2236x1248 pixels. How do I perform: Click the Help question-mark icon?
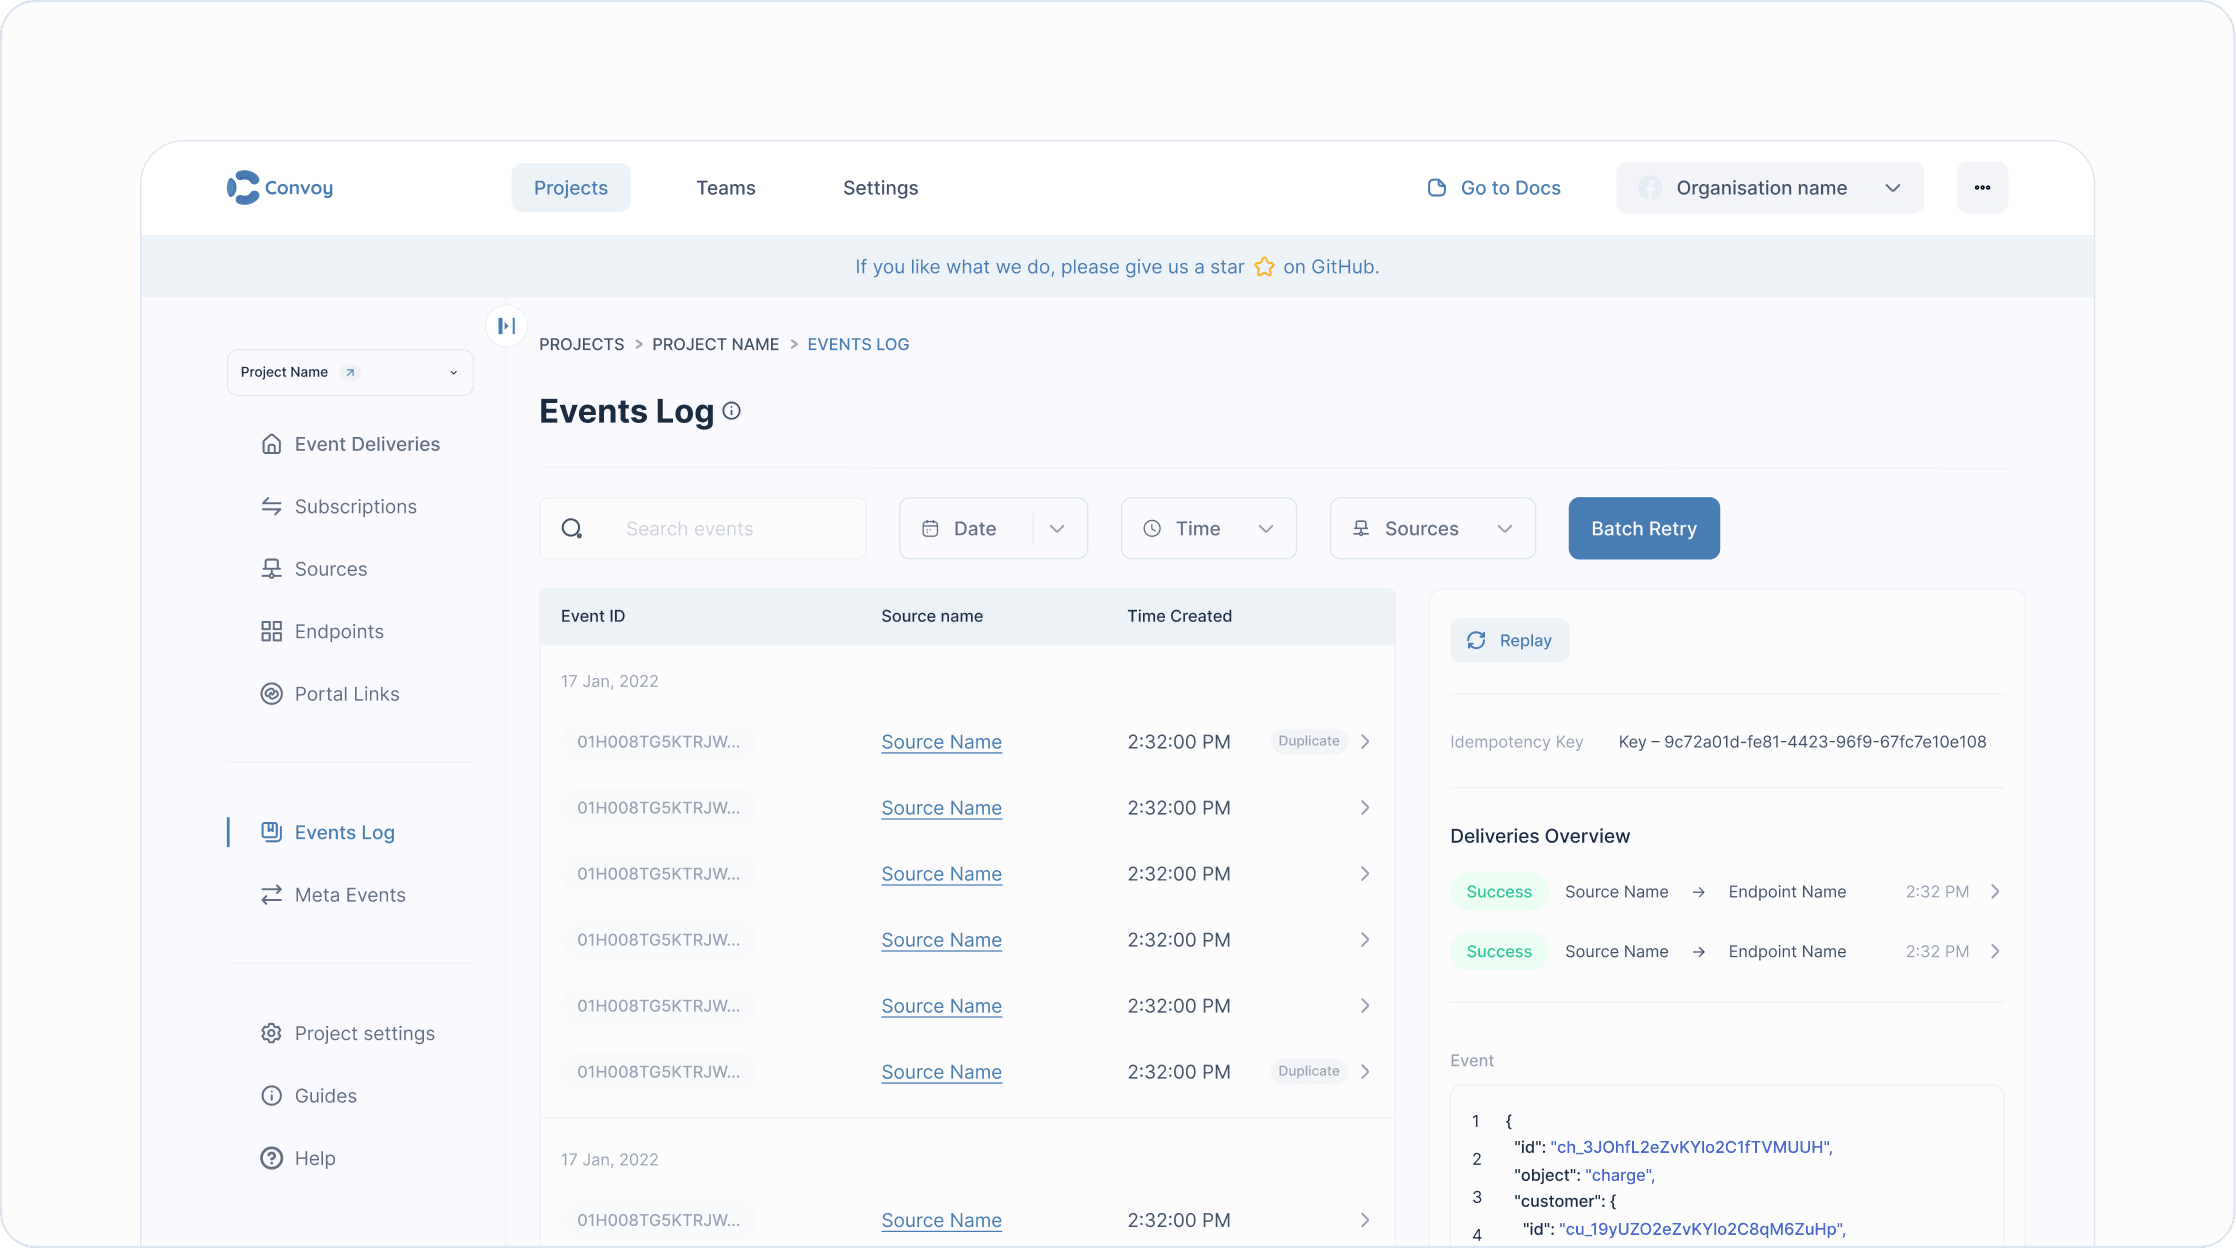pos(270,1157)
